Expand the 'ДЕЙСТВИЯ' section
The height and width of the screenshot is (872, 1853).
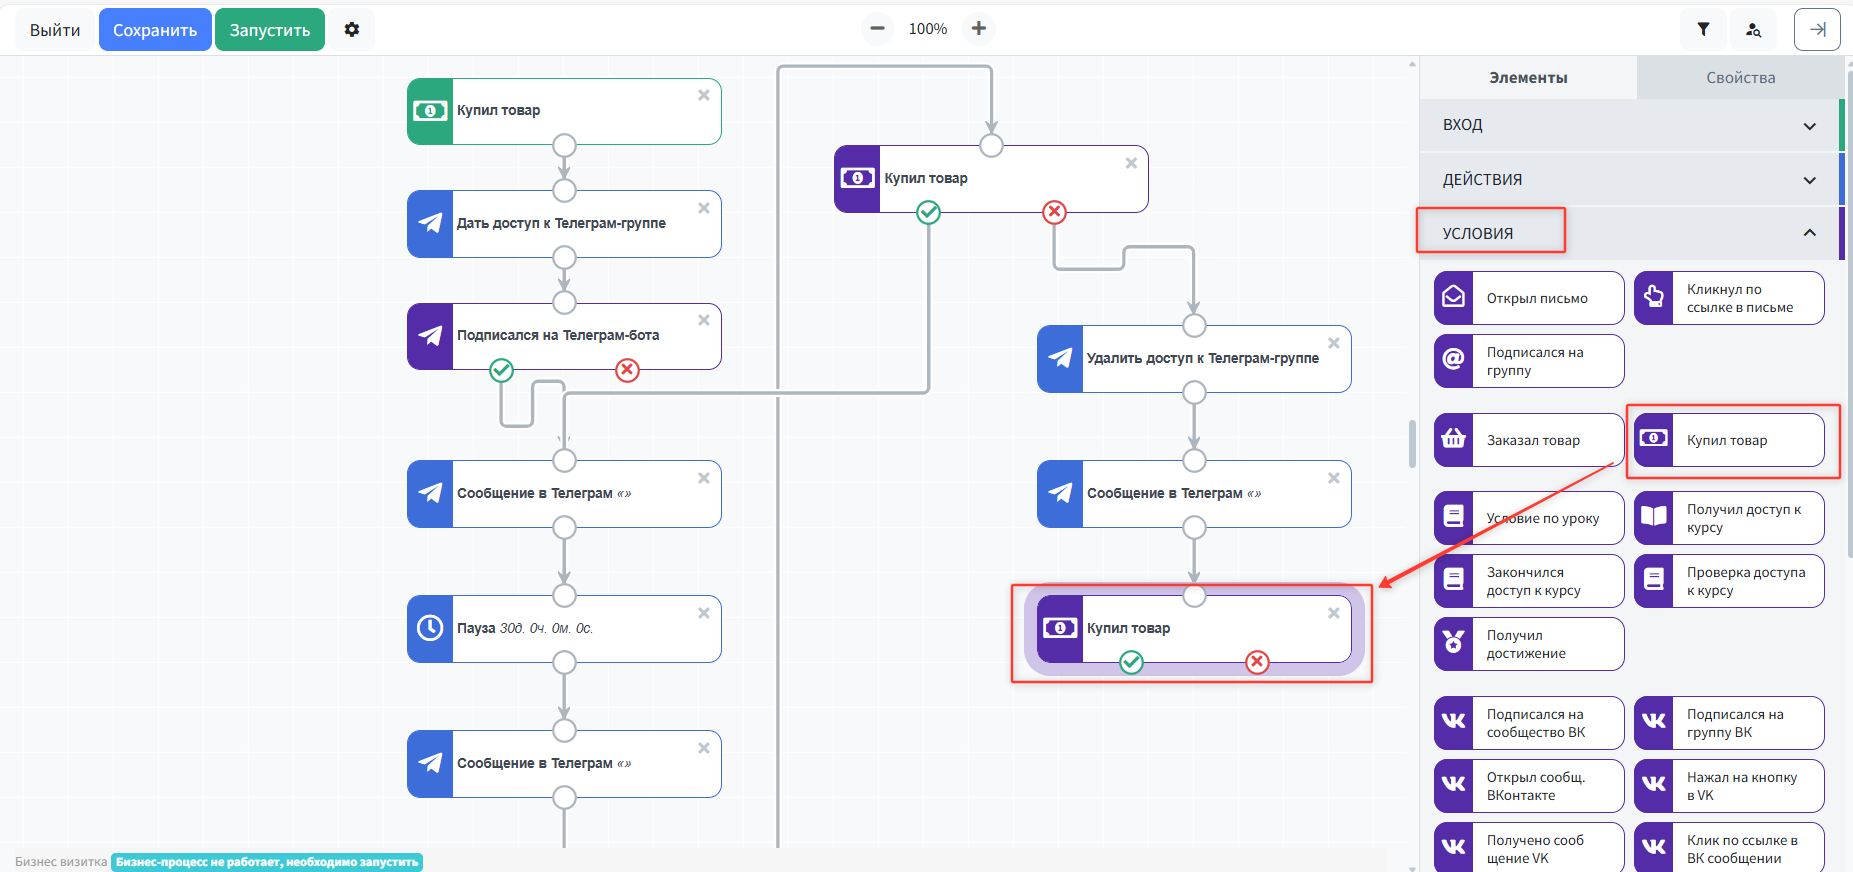point(1628,180)
